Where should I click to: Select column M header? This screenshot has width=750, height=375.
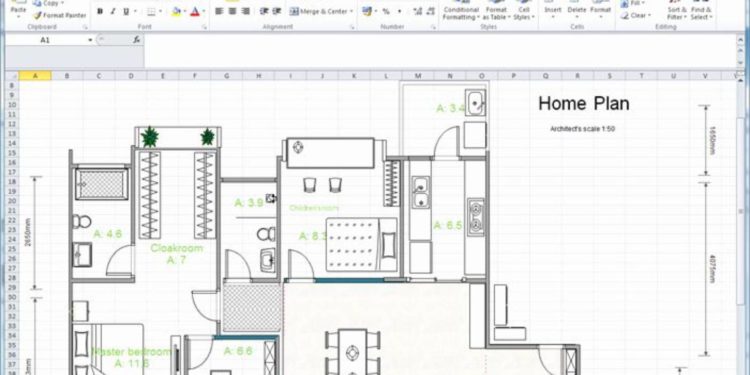tap(418, 76)
